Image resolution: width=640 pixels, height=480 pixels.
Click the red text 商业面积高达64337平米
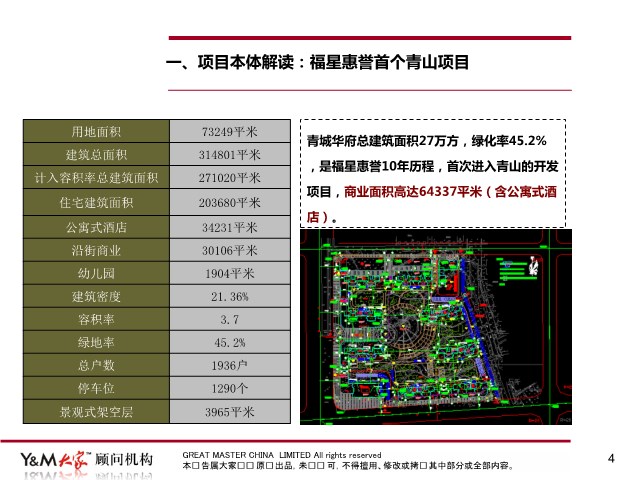pos(413,191)
